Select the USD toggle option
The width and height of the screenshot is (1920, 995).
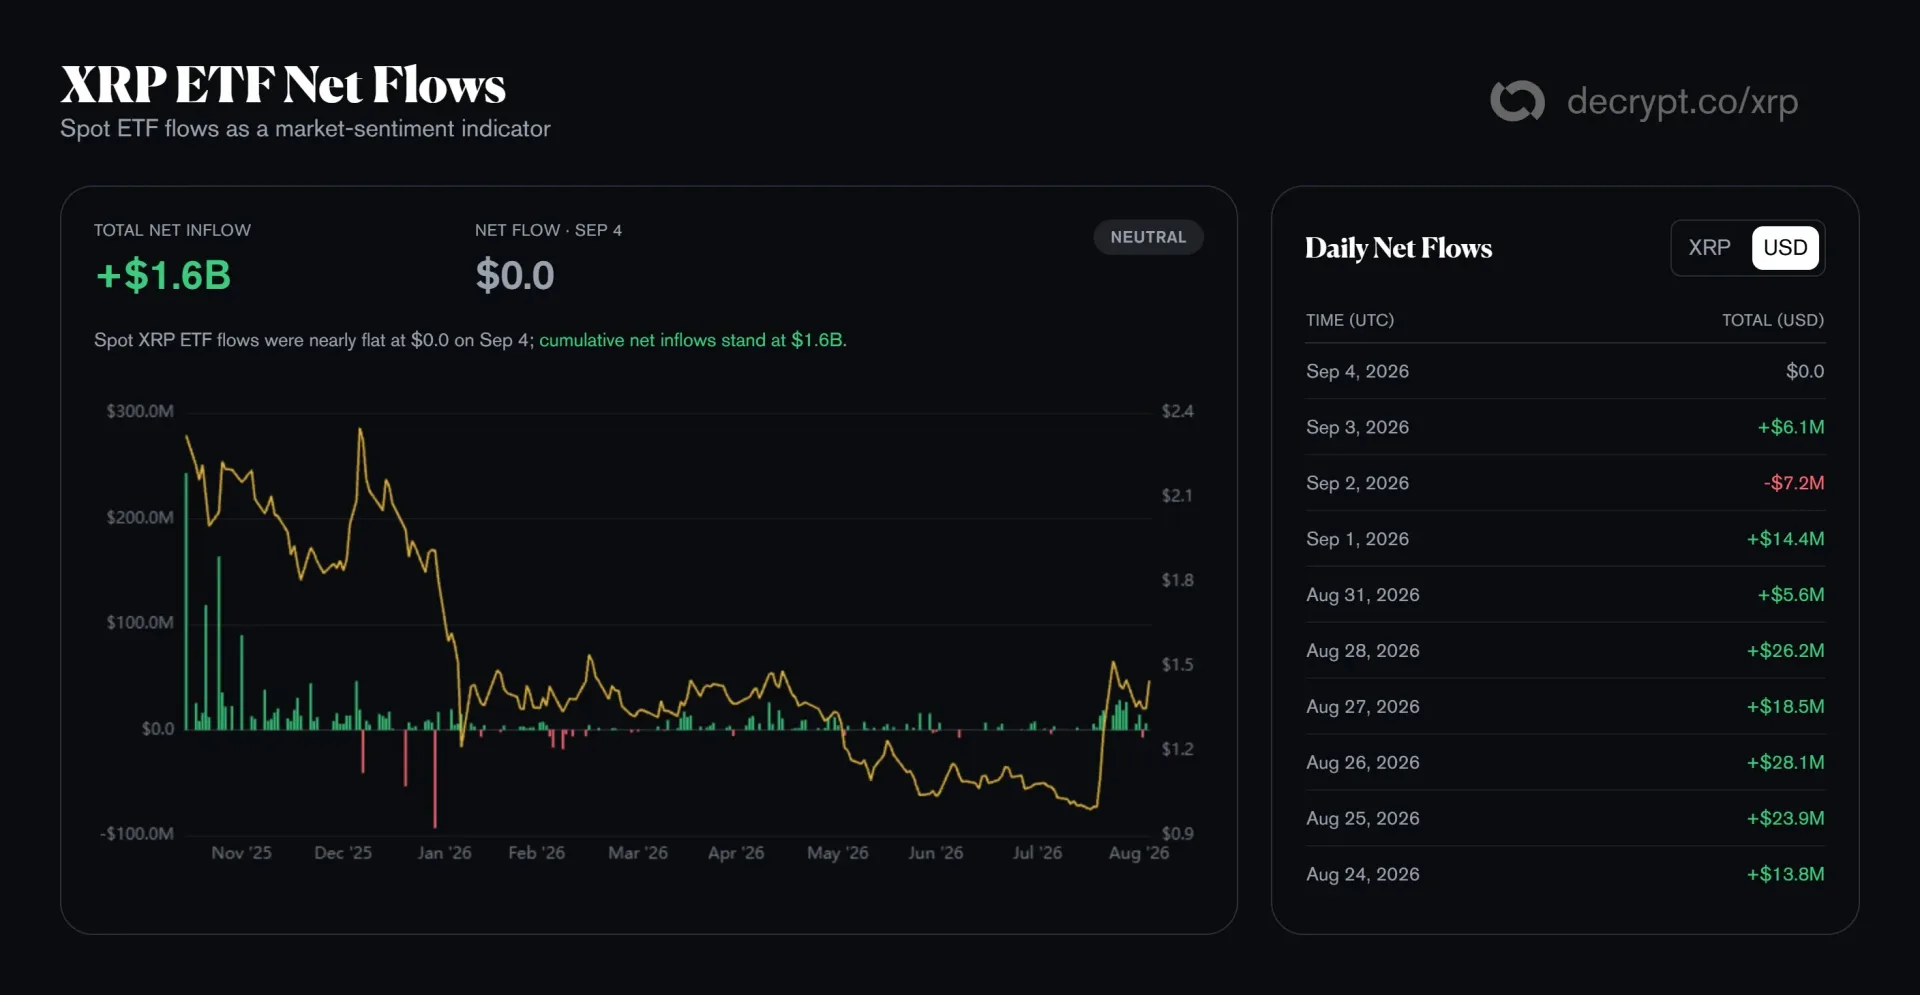[1785, 248]
